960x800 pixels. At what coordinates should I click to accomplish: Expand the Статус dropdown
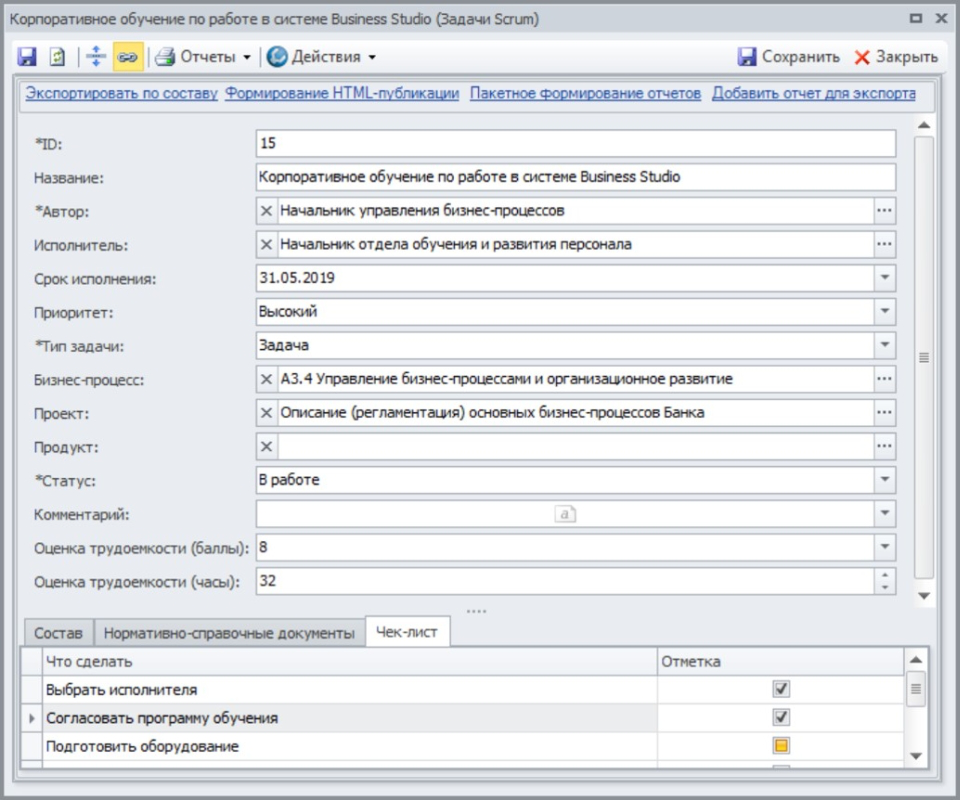[884, 480]
